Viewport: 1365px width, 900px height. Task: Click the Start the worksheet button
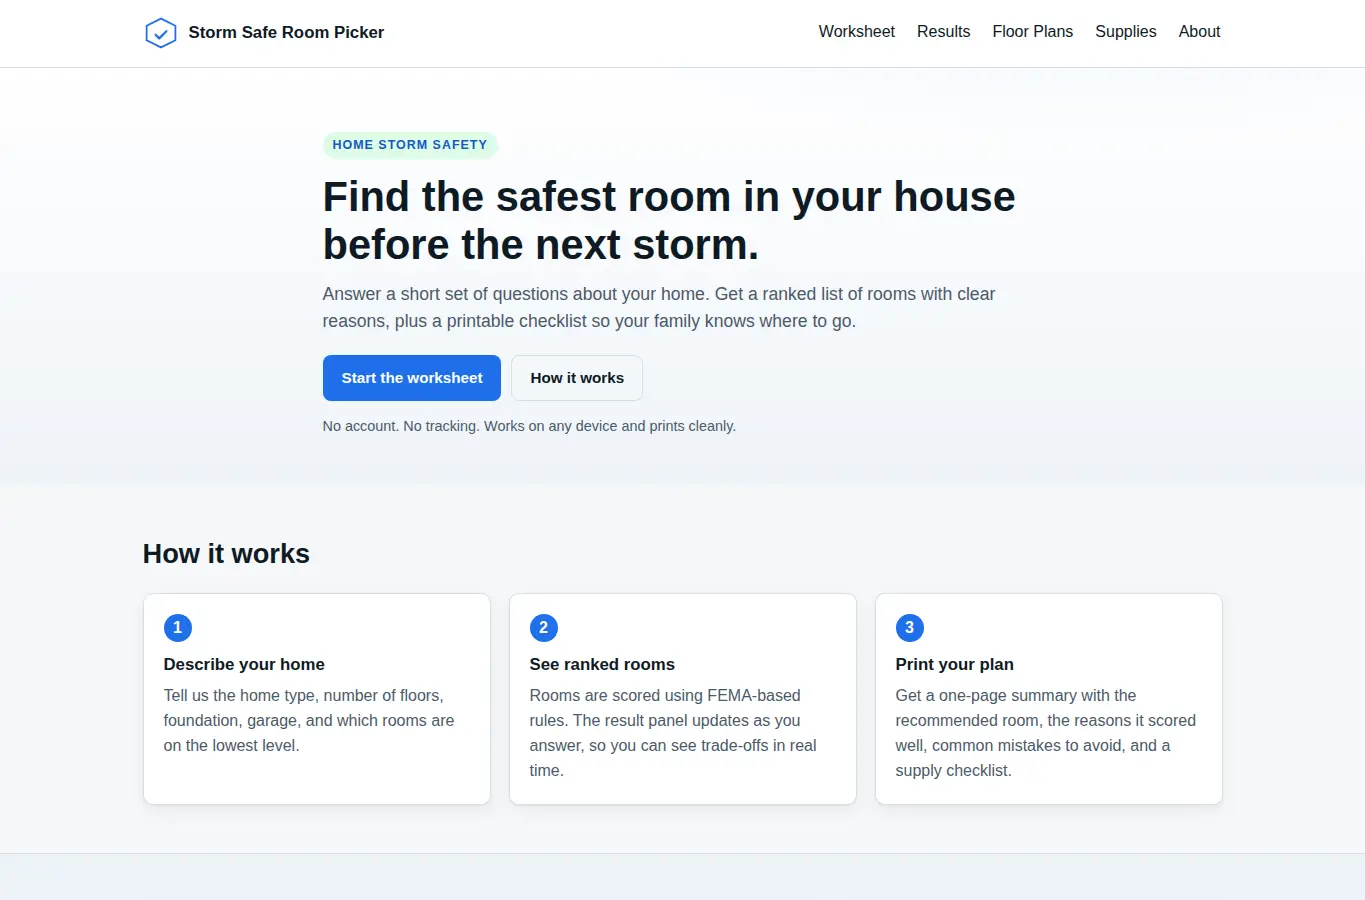coord(412,378)
